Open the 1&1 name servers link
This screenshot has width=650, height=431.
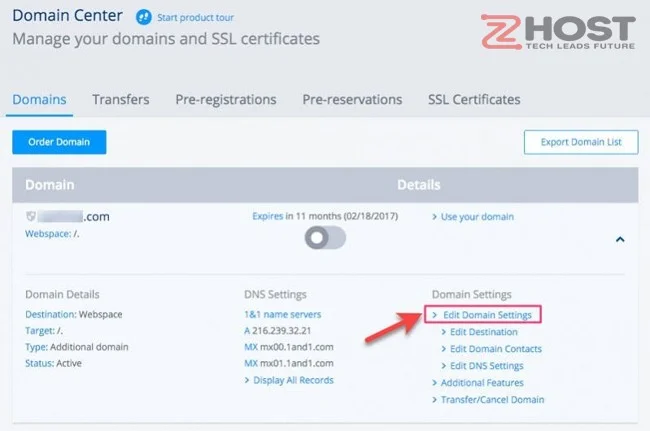282,314
